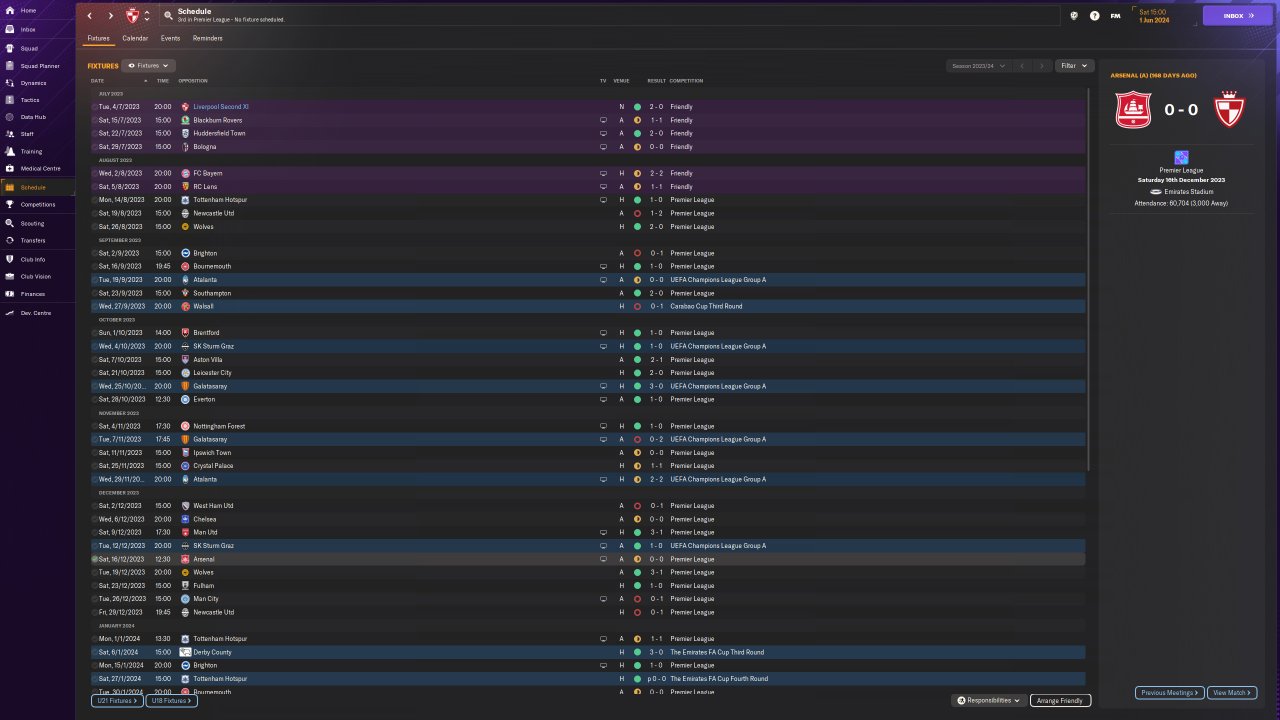Open Dev. Centre from the sidebar
The width and height of the screenshot is (1280, 720).
(10, 313)
